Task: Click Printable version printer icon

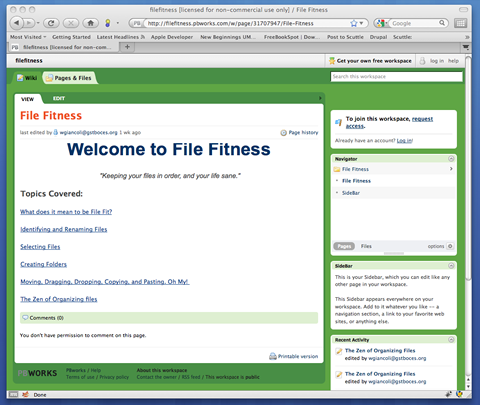Action: click(x=273, y=356)
